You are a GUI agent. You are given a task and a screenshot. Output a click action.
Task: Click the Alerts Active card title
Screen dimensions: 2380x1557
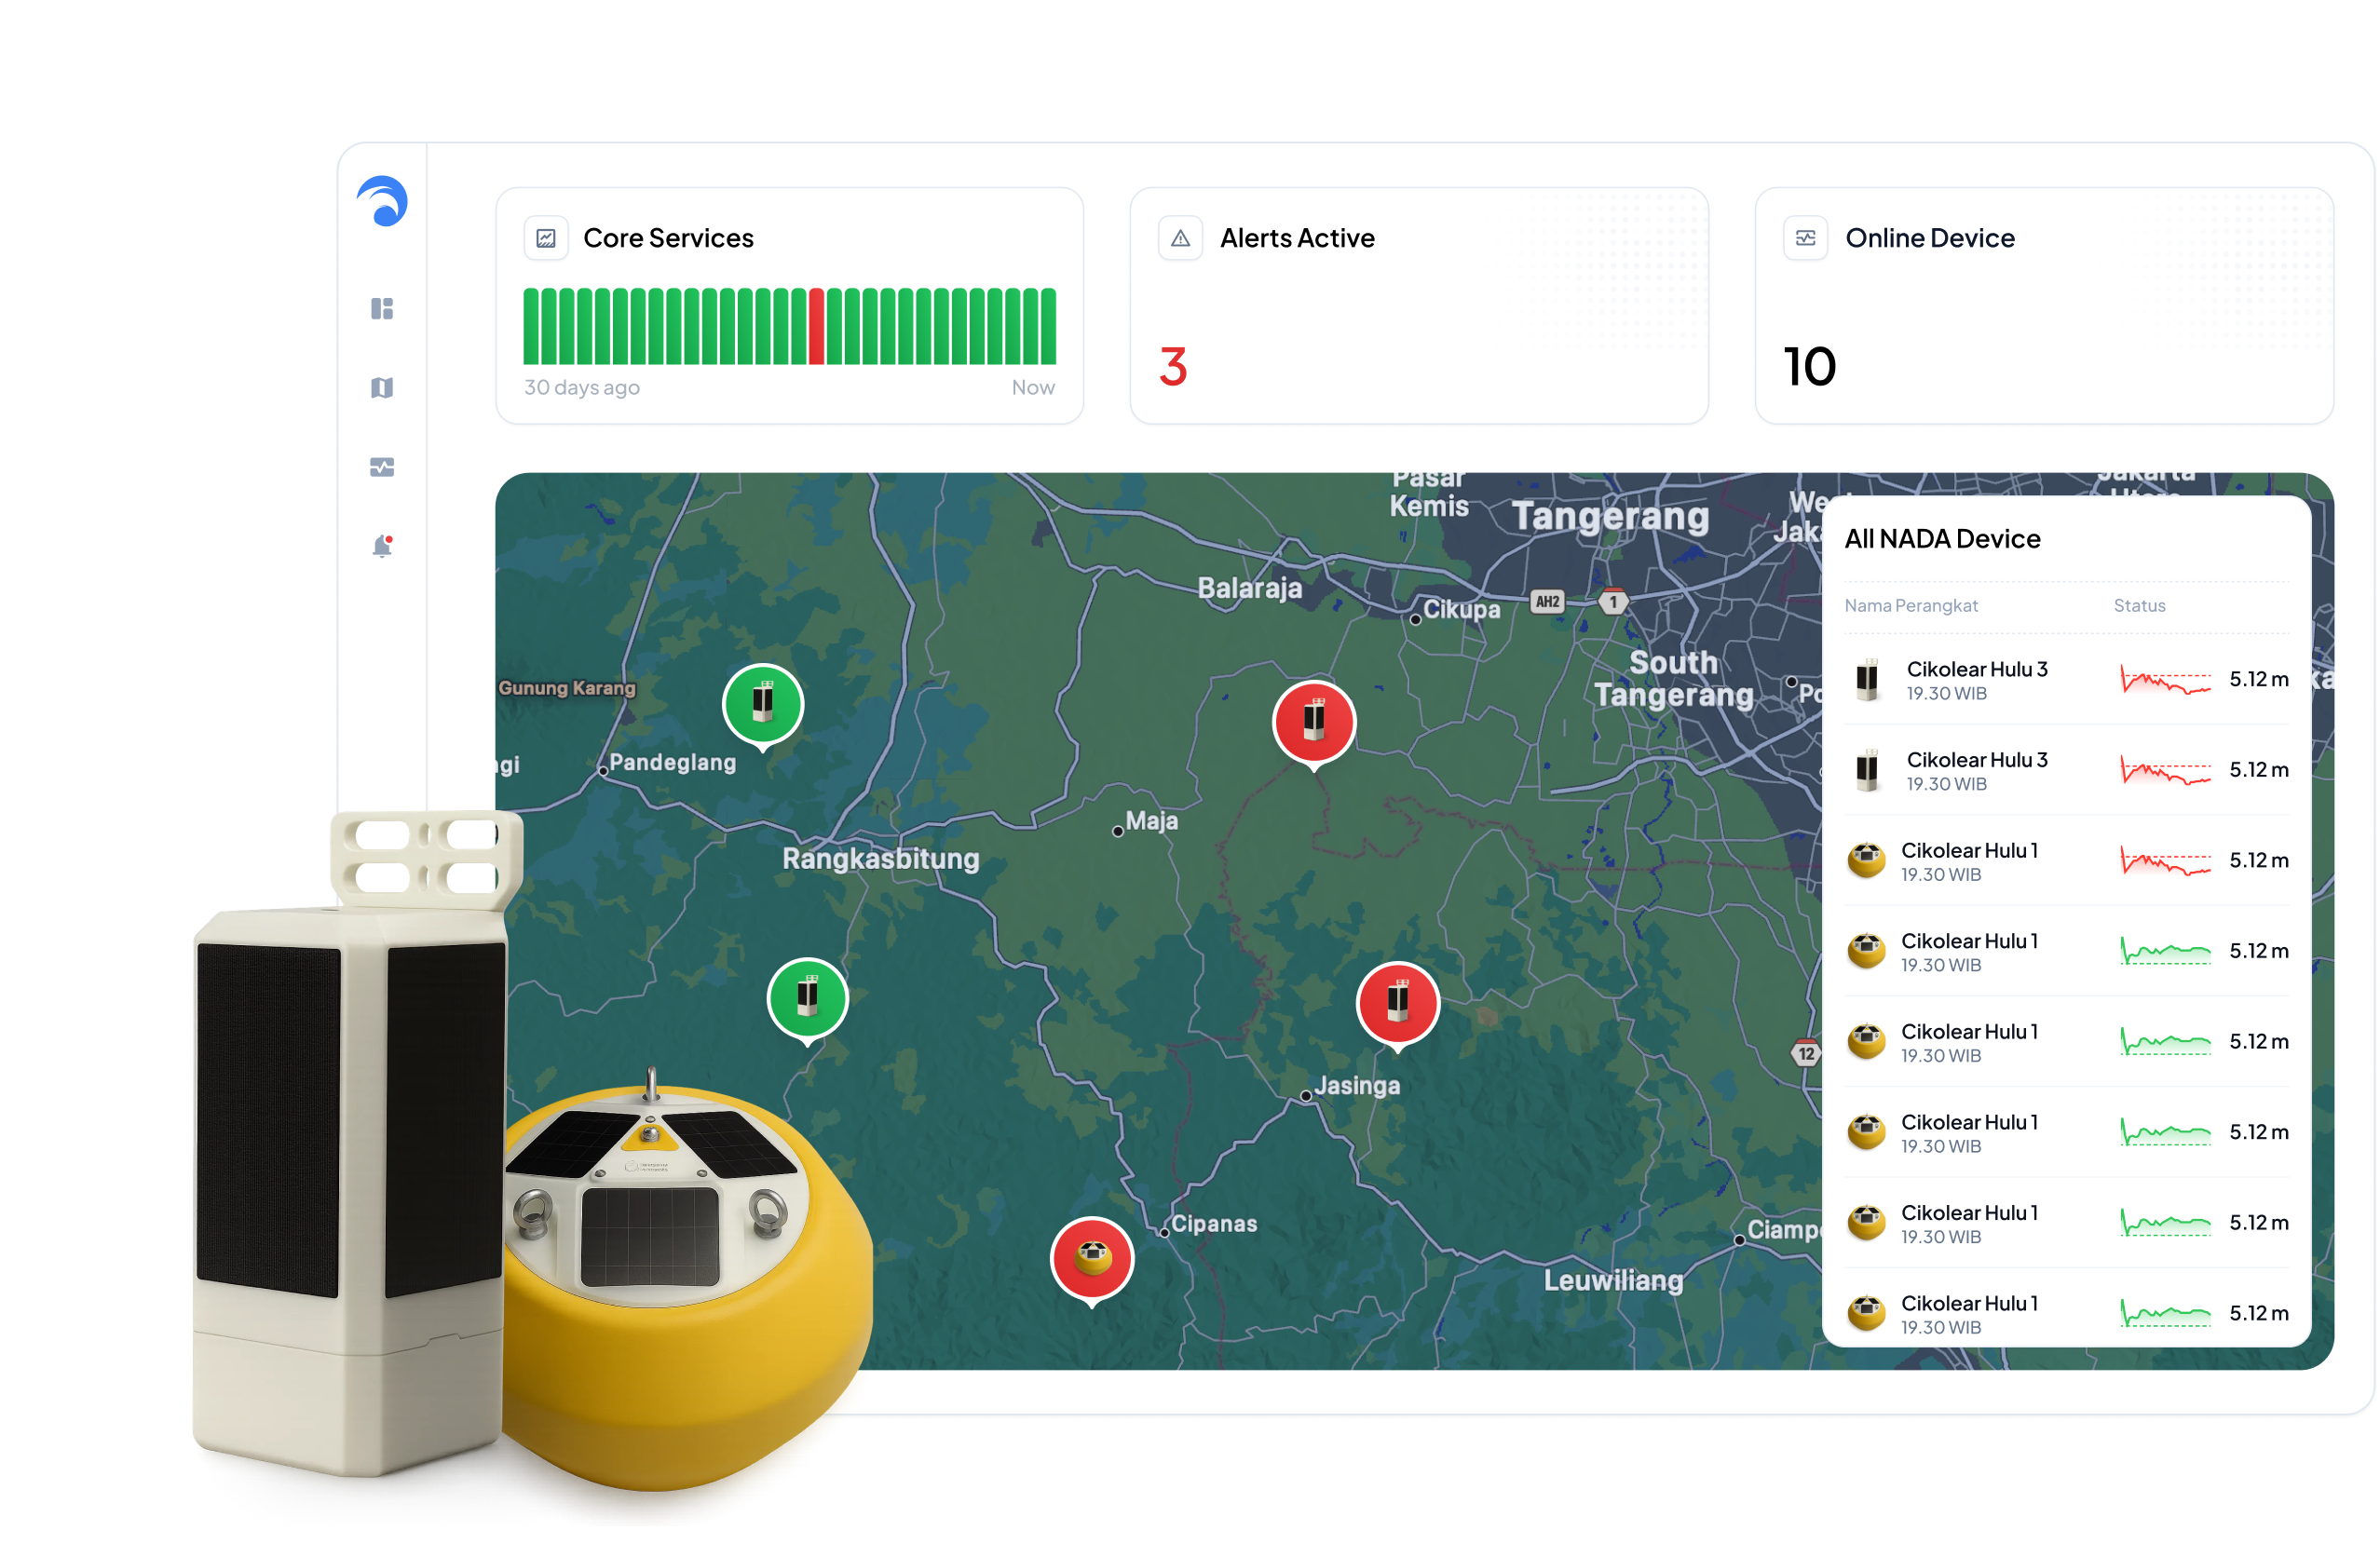[x=1297, y=238]
